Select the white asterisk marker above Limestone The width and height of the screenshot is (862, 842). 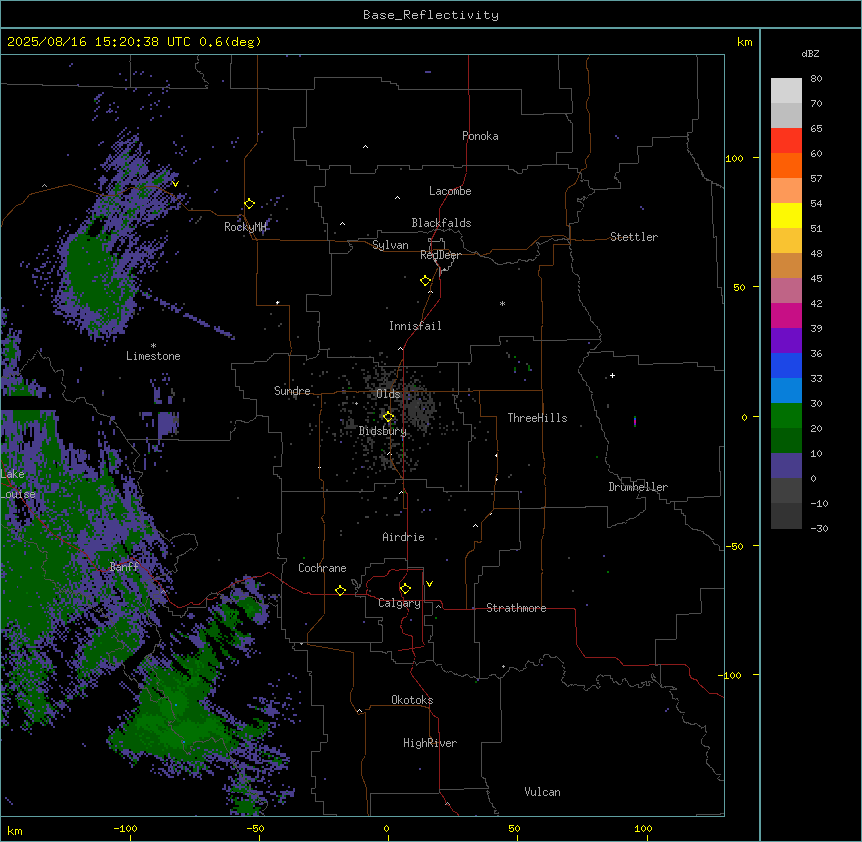[153, 346]
